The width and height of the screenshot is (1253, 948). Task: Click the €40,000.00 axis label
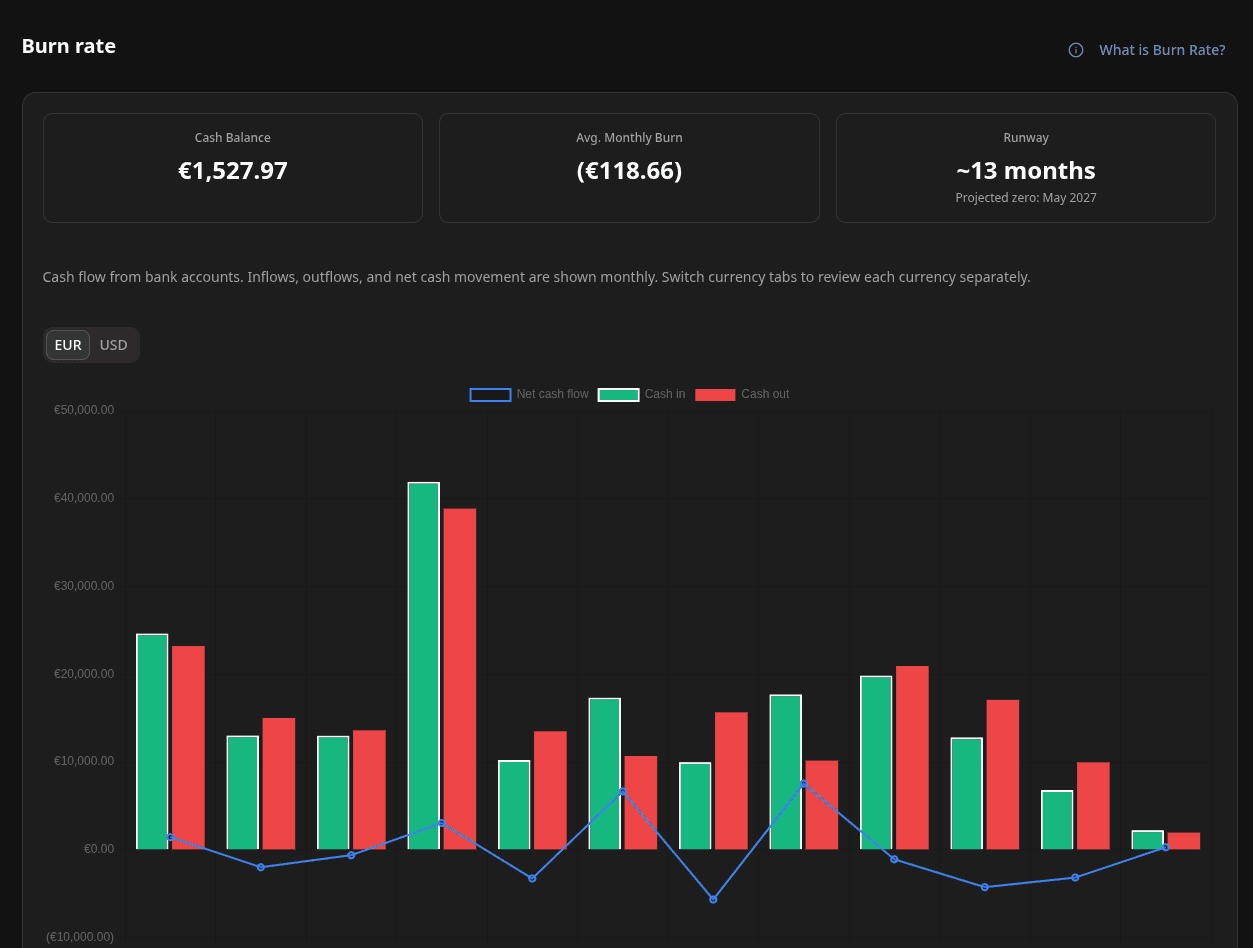[84, 498]
